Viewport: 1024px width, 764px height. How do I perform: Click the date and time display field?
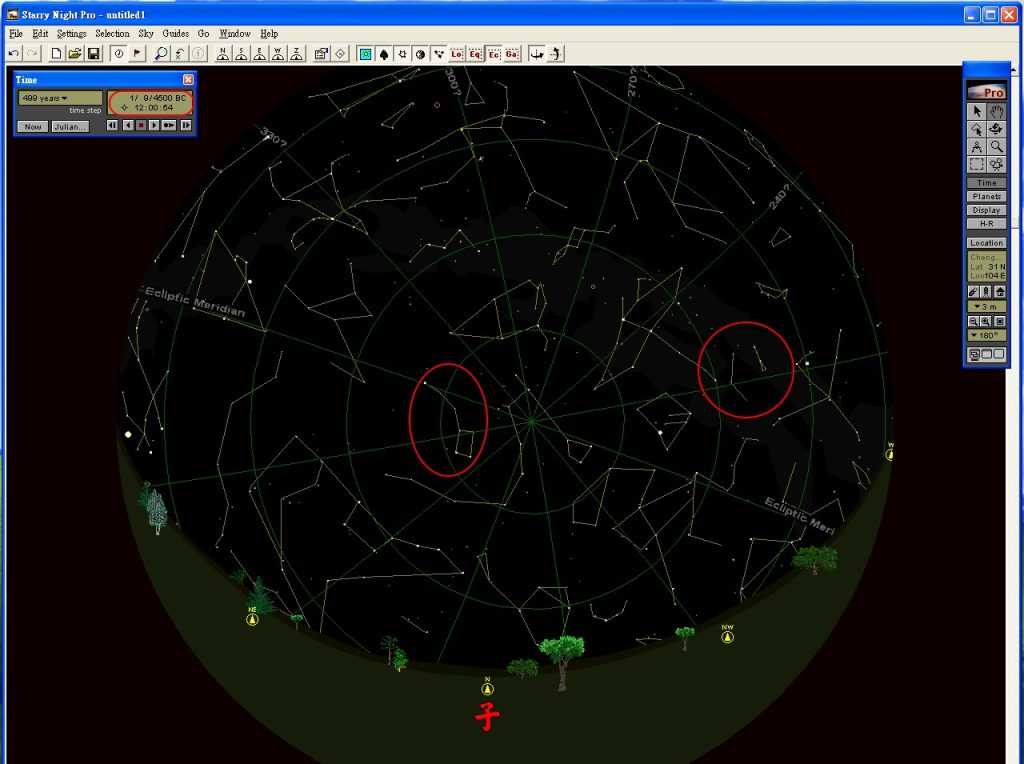click(x=150, y=102)
